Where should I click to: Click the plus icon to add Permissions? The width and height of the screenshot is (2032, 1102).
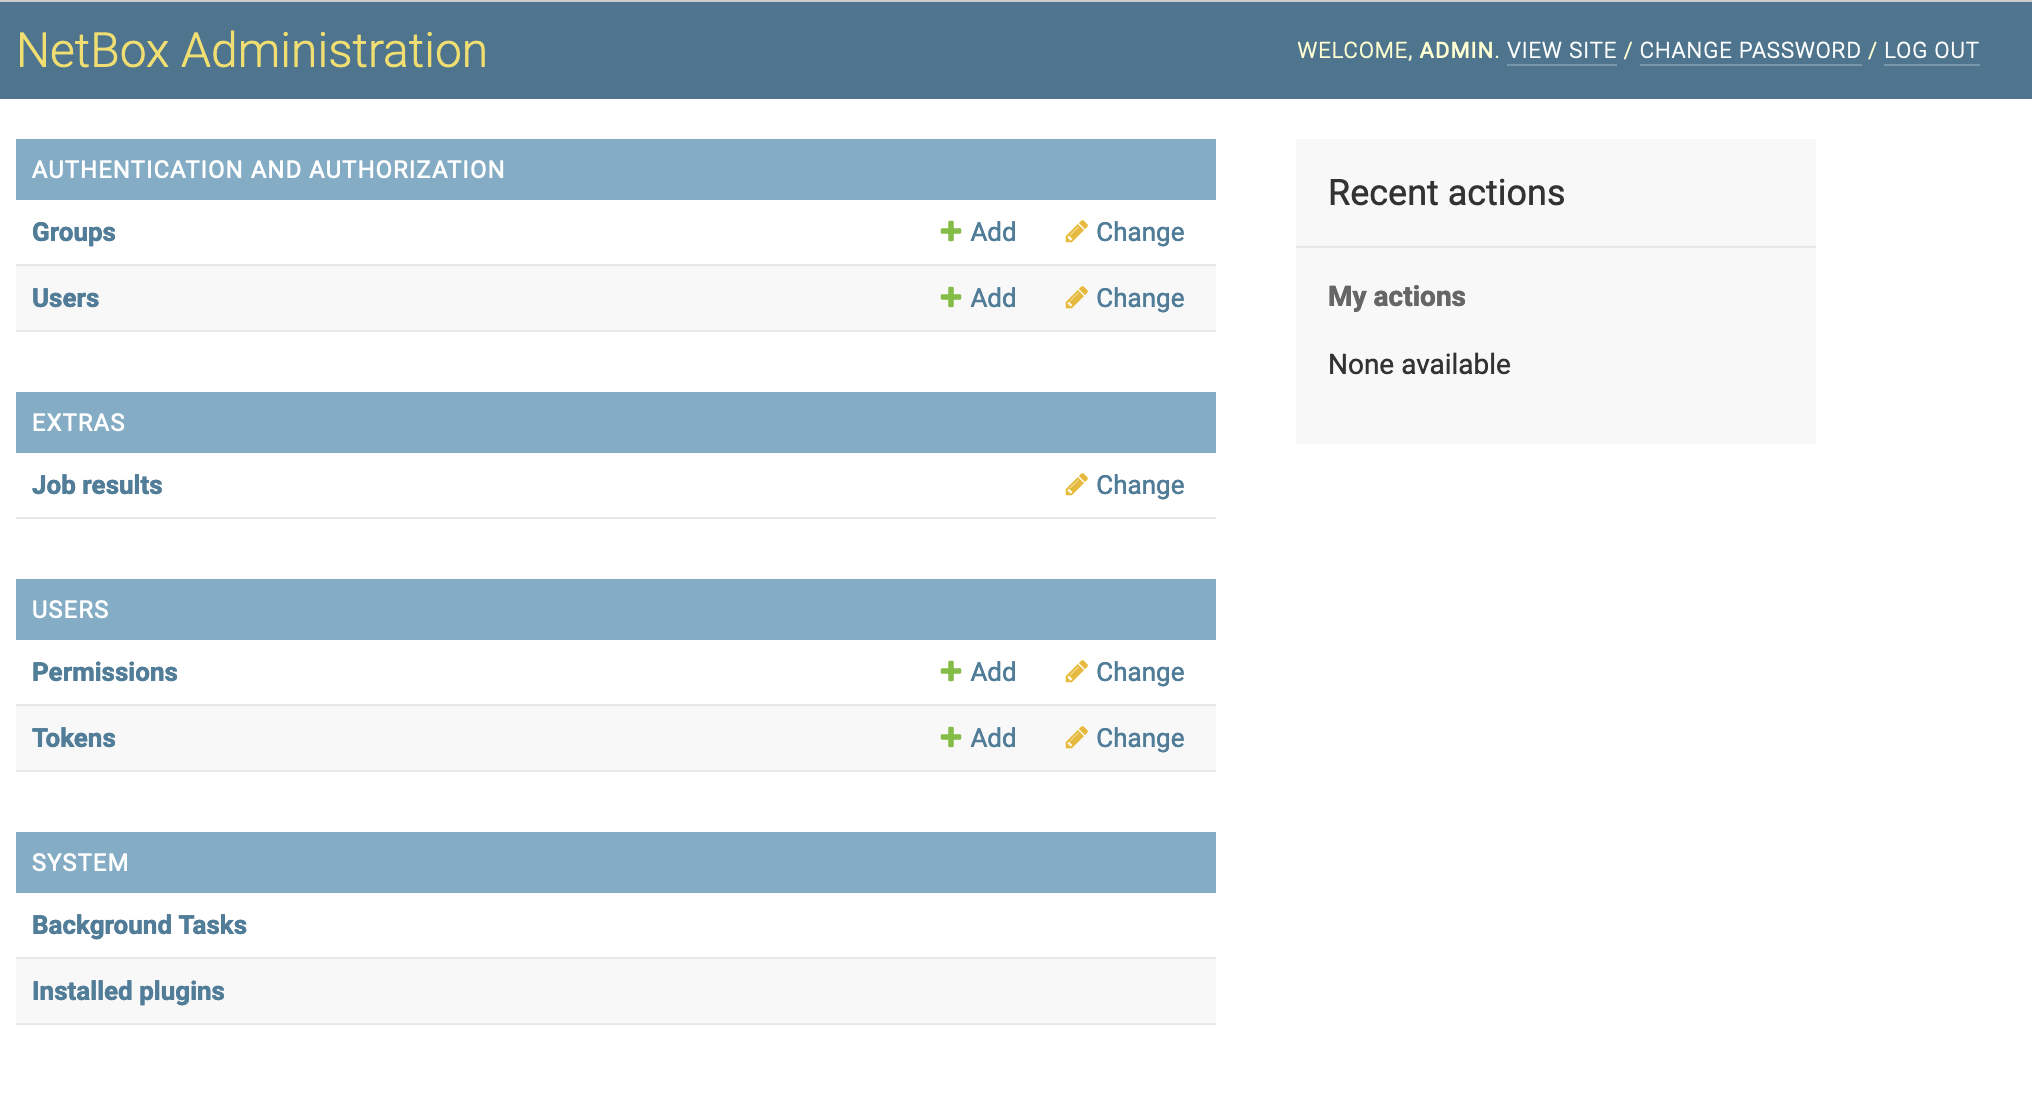[x=950, y=672]
